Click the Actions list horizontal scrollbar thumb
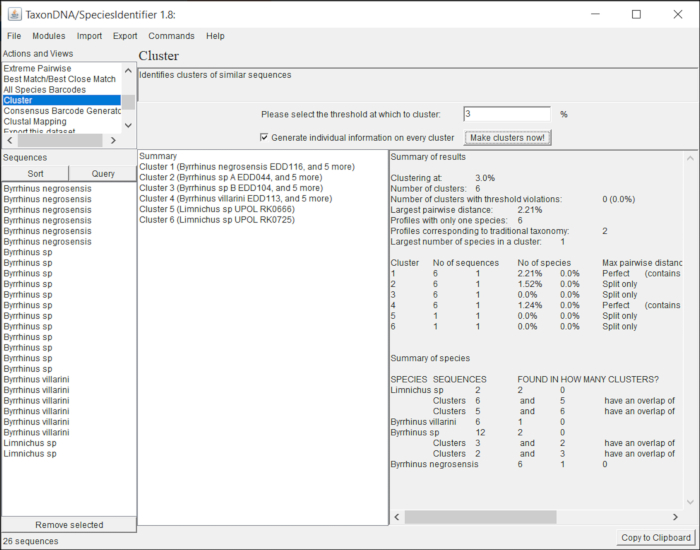Screen dimensions: 700x550 coord(60,141)
